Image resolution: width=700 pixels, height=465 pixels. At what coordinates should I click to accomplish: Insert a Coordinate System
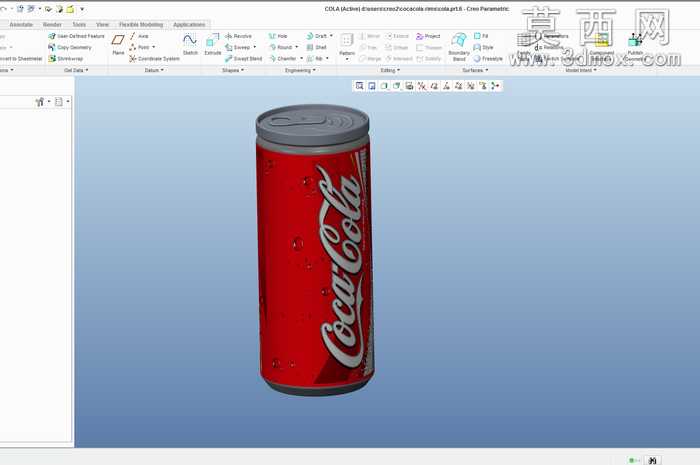click(154, 58)
